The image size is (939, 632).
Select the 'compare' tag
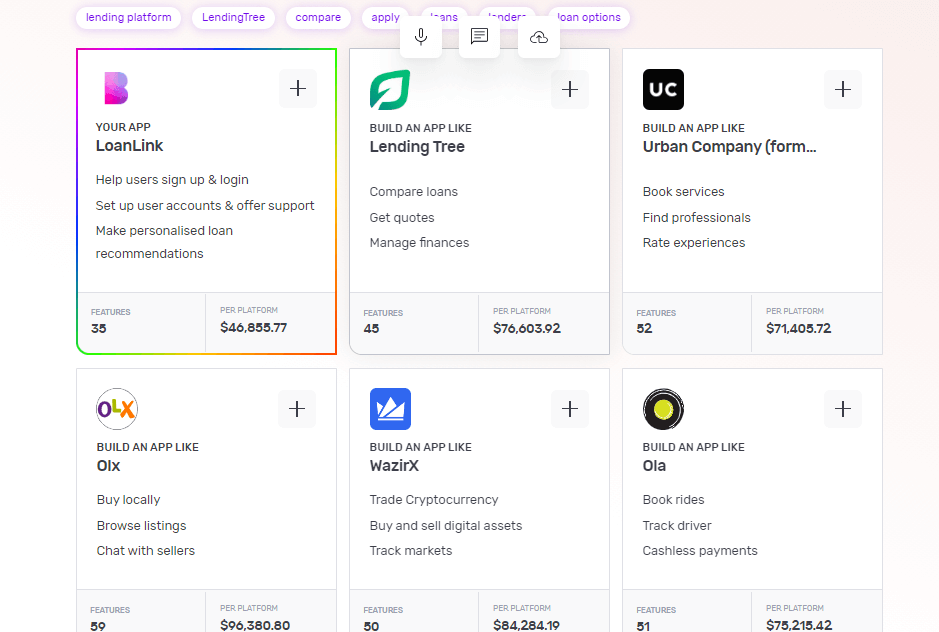click(x=318, y=17)
